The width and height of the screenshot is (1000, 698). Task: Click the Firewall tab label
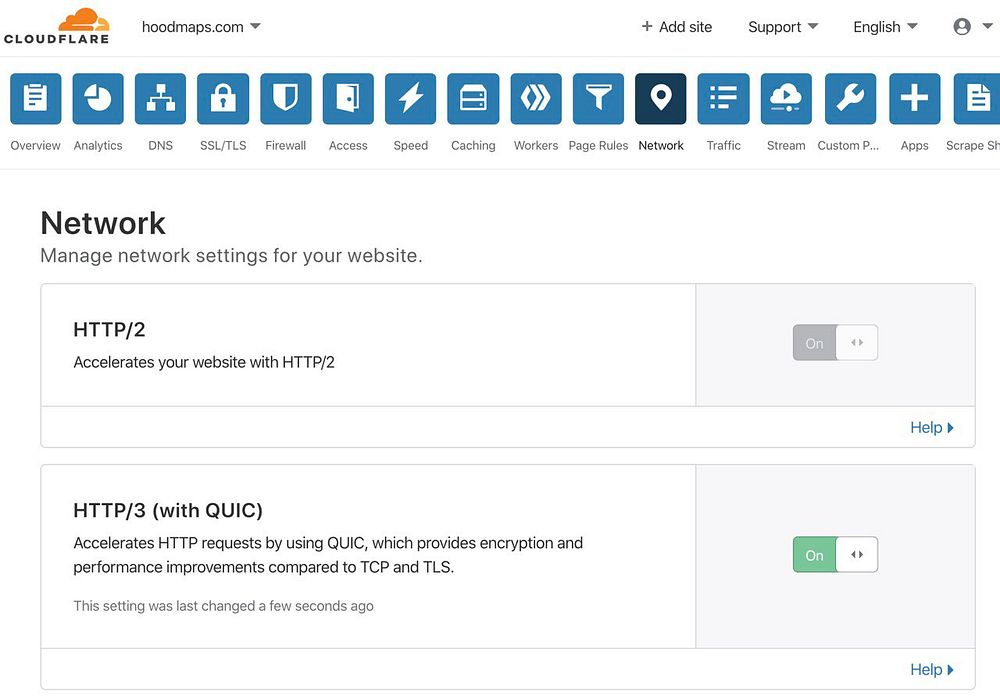286,145
